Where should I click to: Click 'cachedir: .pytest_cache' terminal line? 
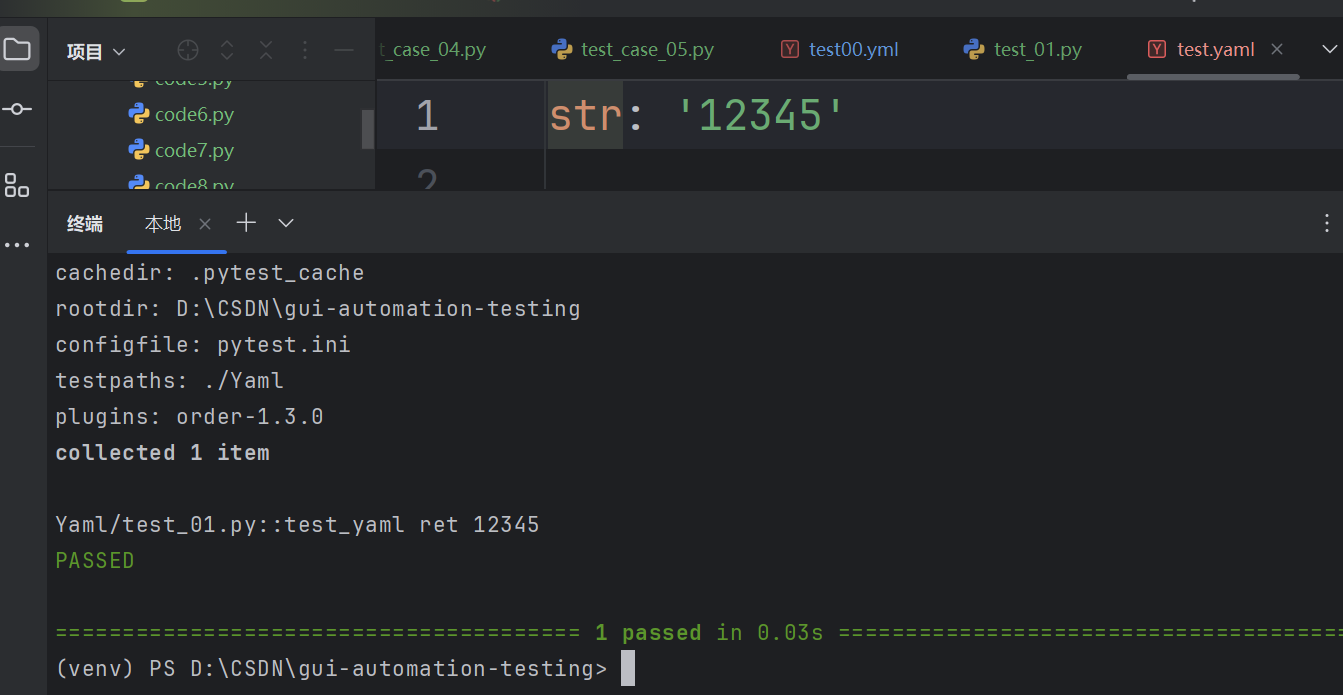coord(210,273)
